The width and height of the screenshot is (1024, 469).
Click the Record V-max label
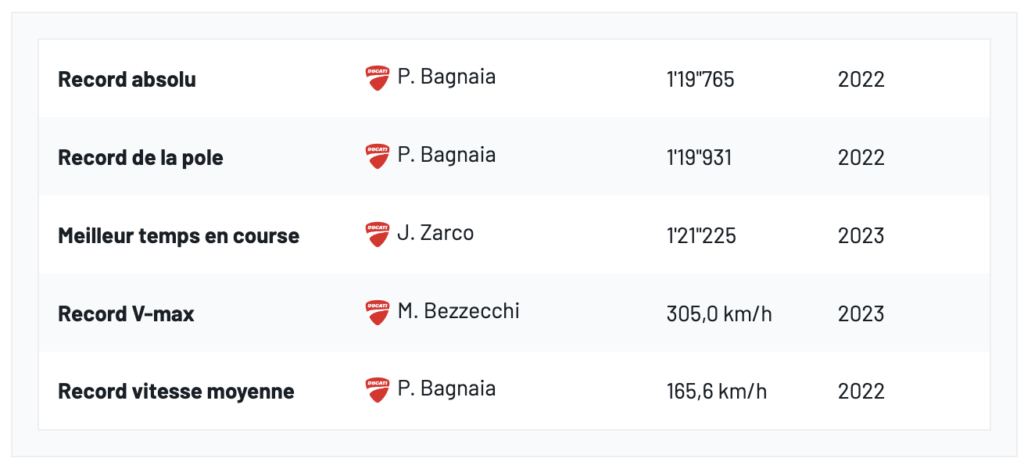point(126,314)
